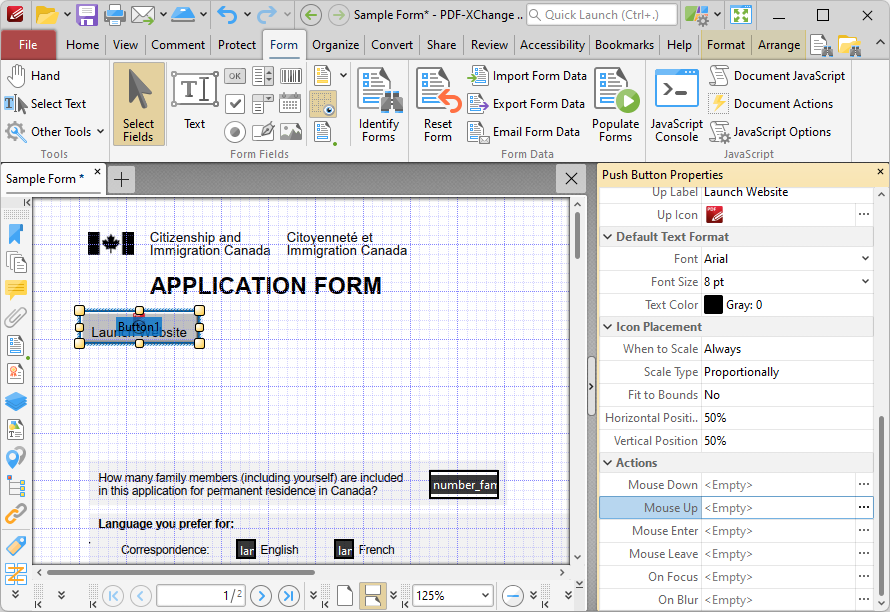Insert a list box field
This screenshot has width=890, height=612.
pyautogui.click(x=263, y=76)
